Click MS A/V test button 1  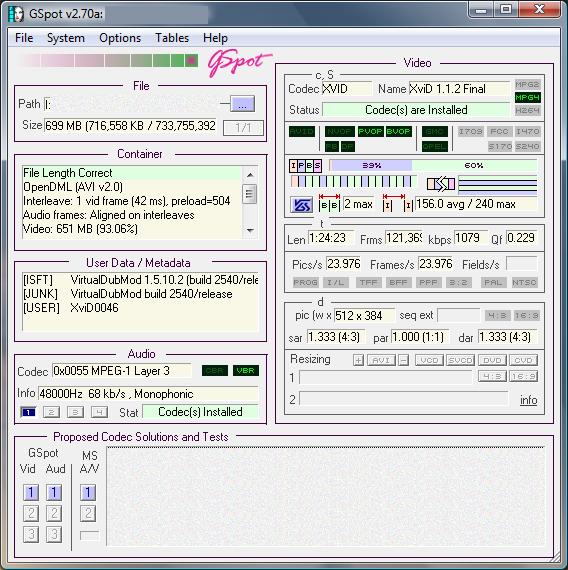pyautogui.click(x=88, y=493)
